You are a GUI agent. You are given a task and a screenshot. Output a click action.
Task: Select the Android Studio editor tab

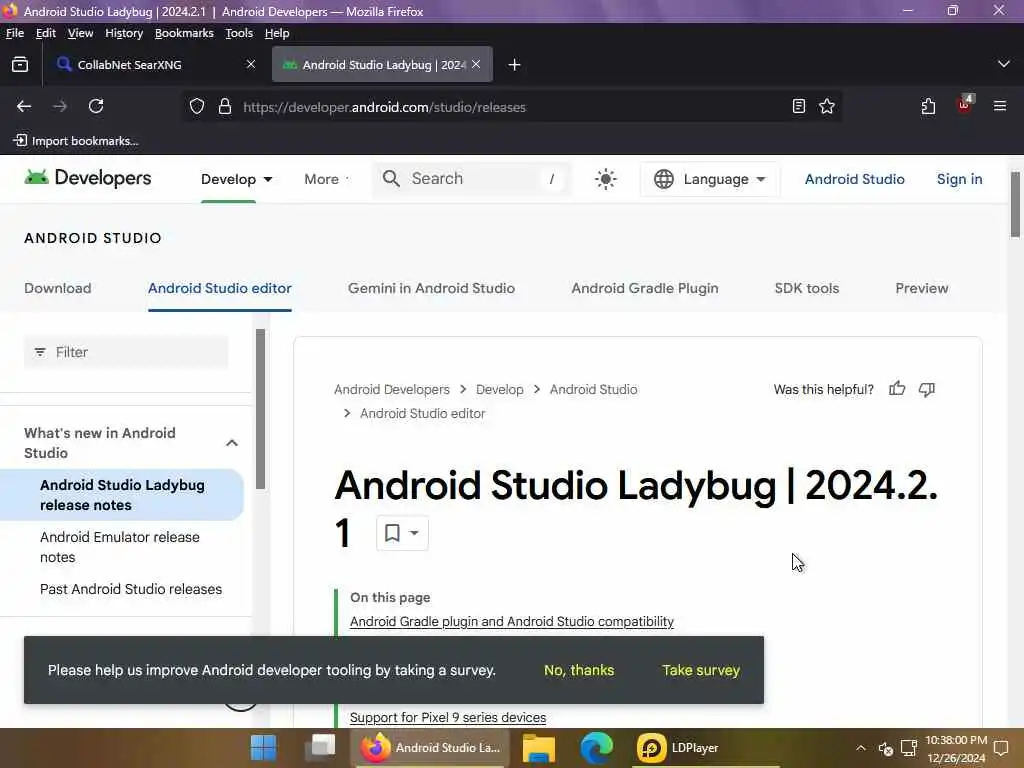pos(219,288)
